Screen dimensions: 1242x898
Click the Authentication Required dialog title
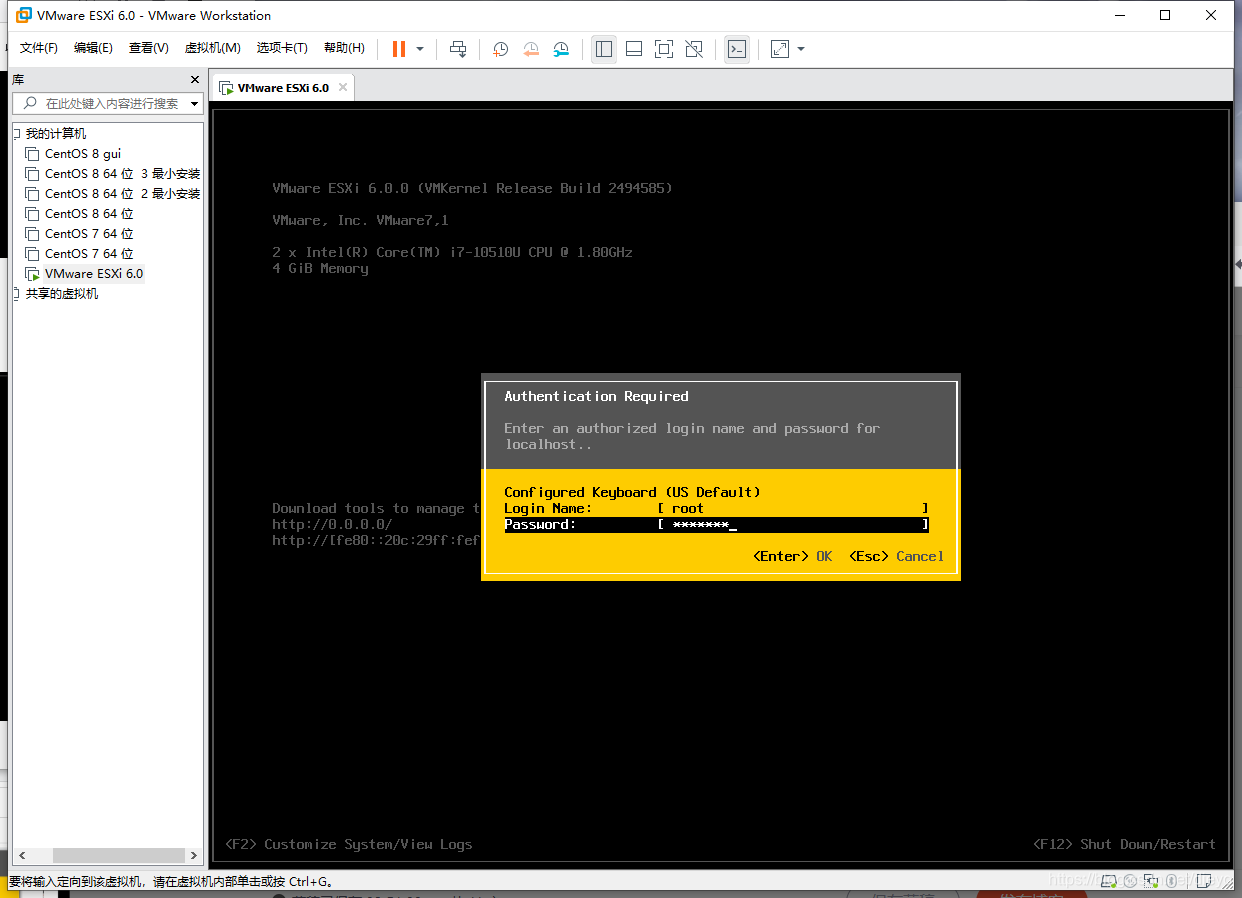pyautogui.click(x=596, y=396)
